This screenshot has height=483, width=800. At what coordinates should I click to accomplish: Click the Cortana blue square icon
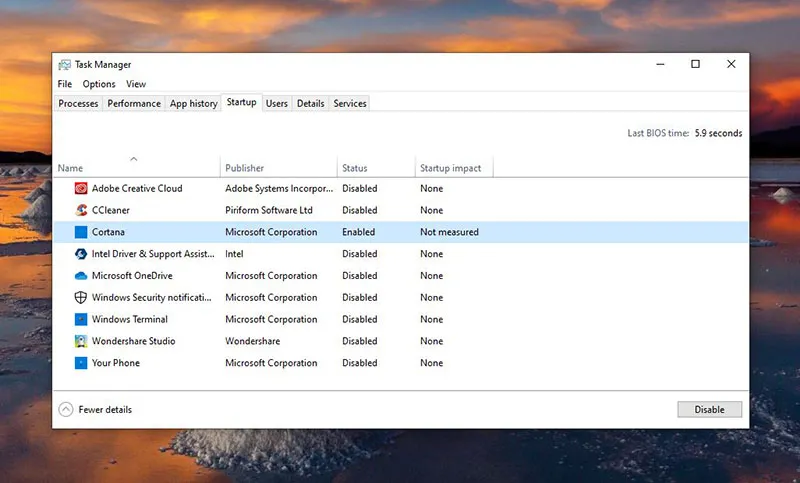click(81, 232)
